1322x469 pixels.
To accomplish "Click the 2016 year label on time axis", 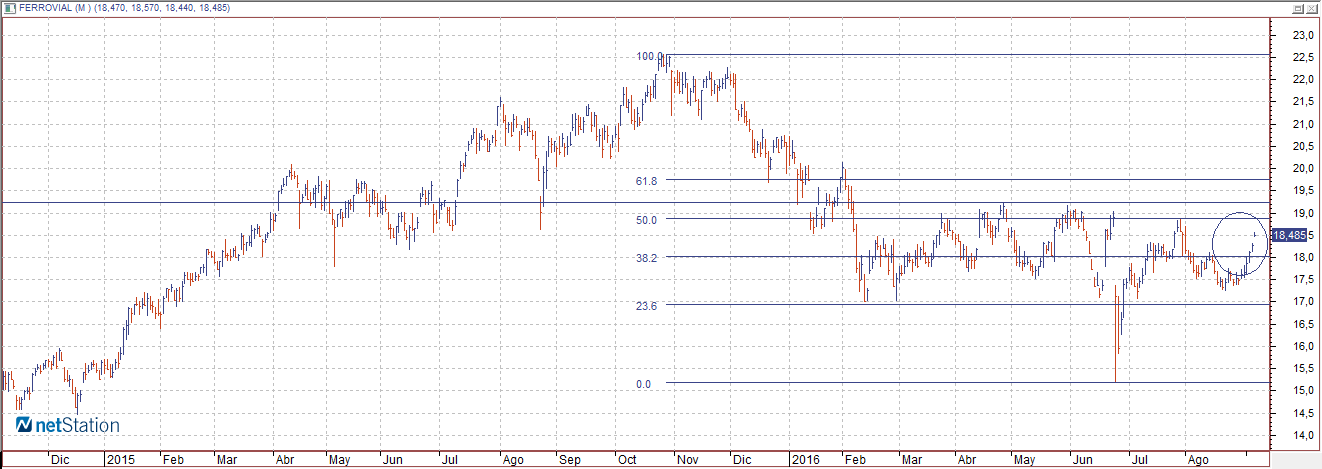I will pos(805,461).
